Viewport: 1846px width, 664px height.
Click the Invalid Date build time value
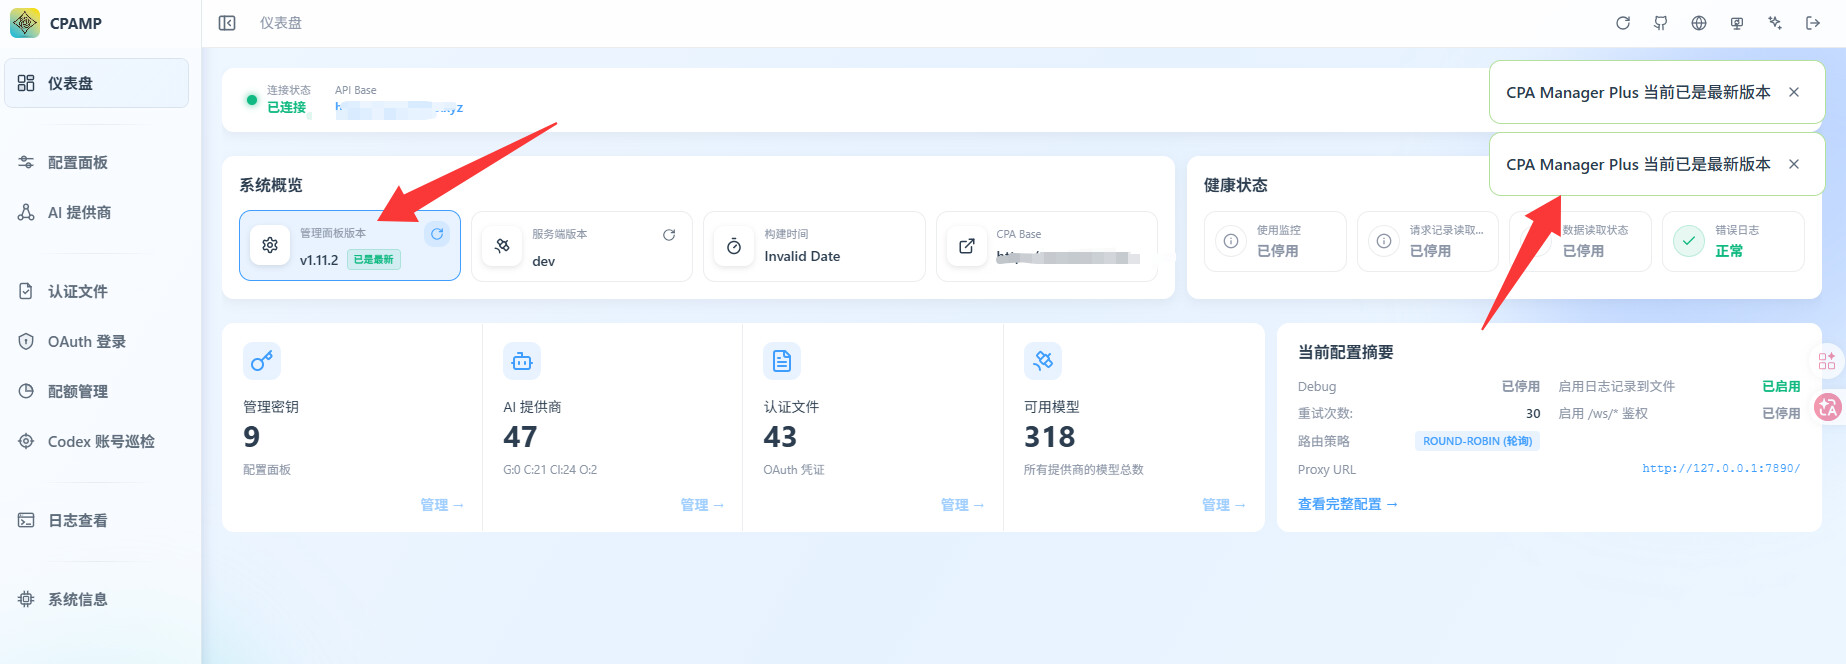(802, 256)
